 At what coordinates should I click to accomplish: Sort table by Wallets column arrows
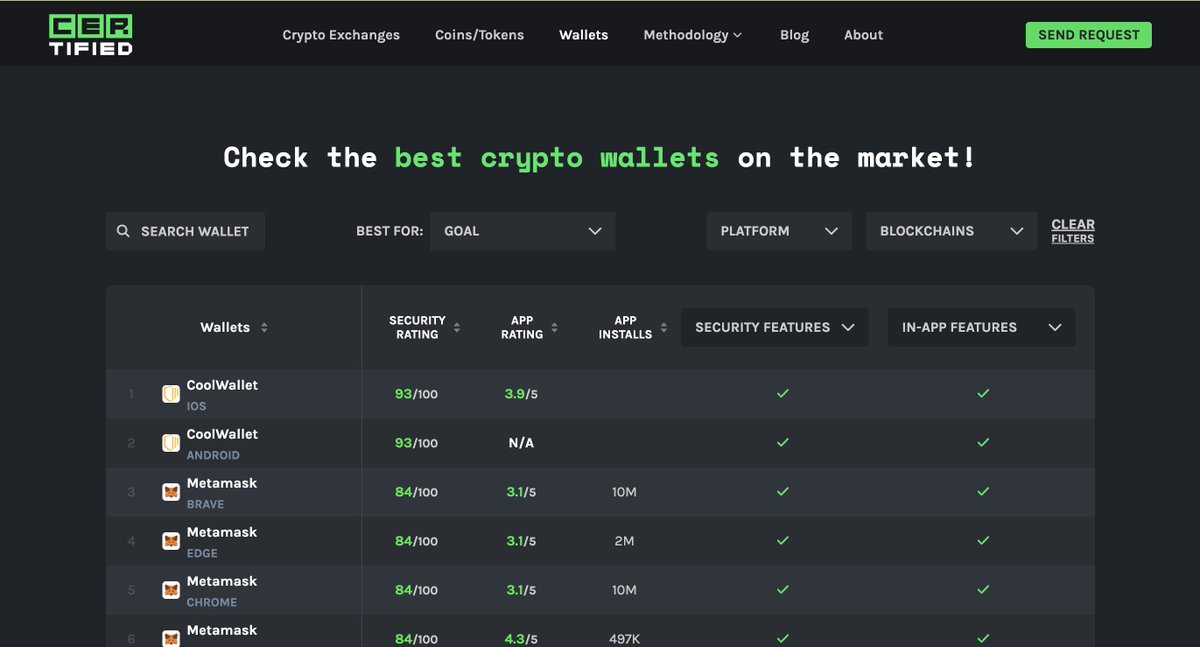pos(264,328)
